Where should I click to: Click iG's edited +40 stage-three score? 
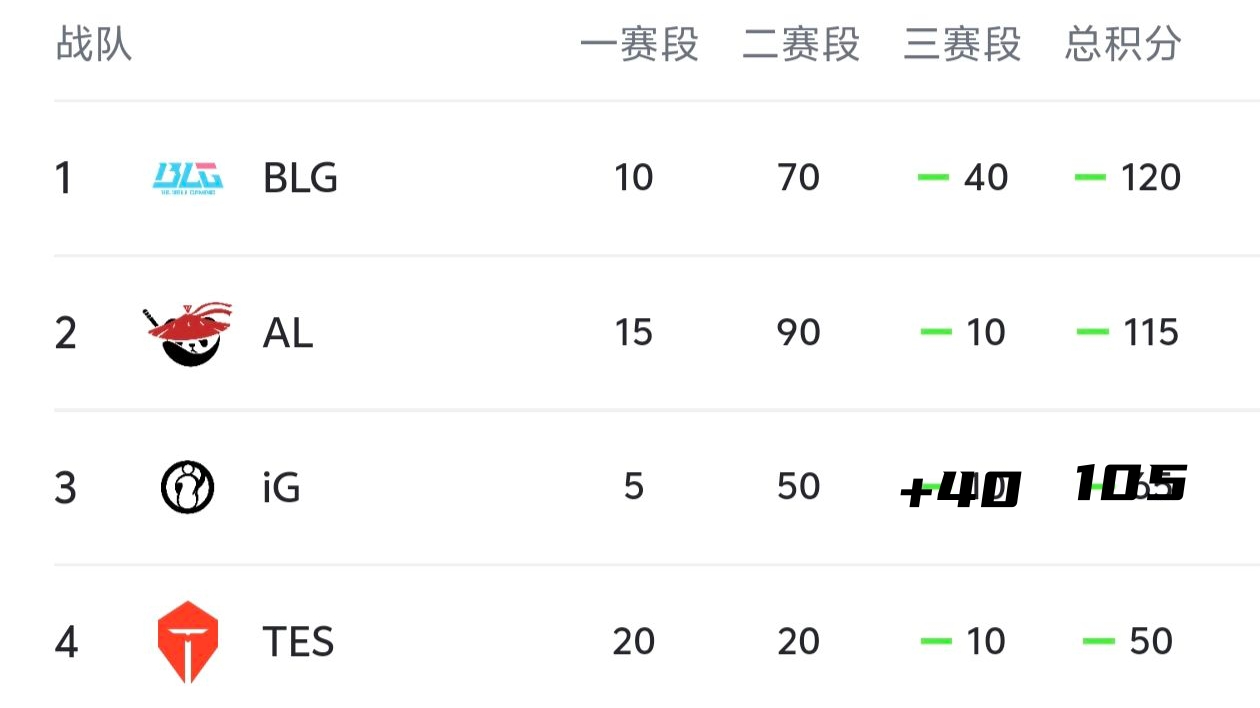click(x=960, y=491)
